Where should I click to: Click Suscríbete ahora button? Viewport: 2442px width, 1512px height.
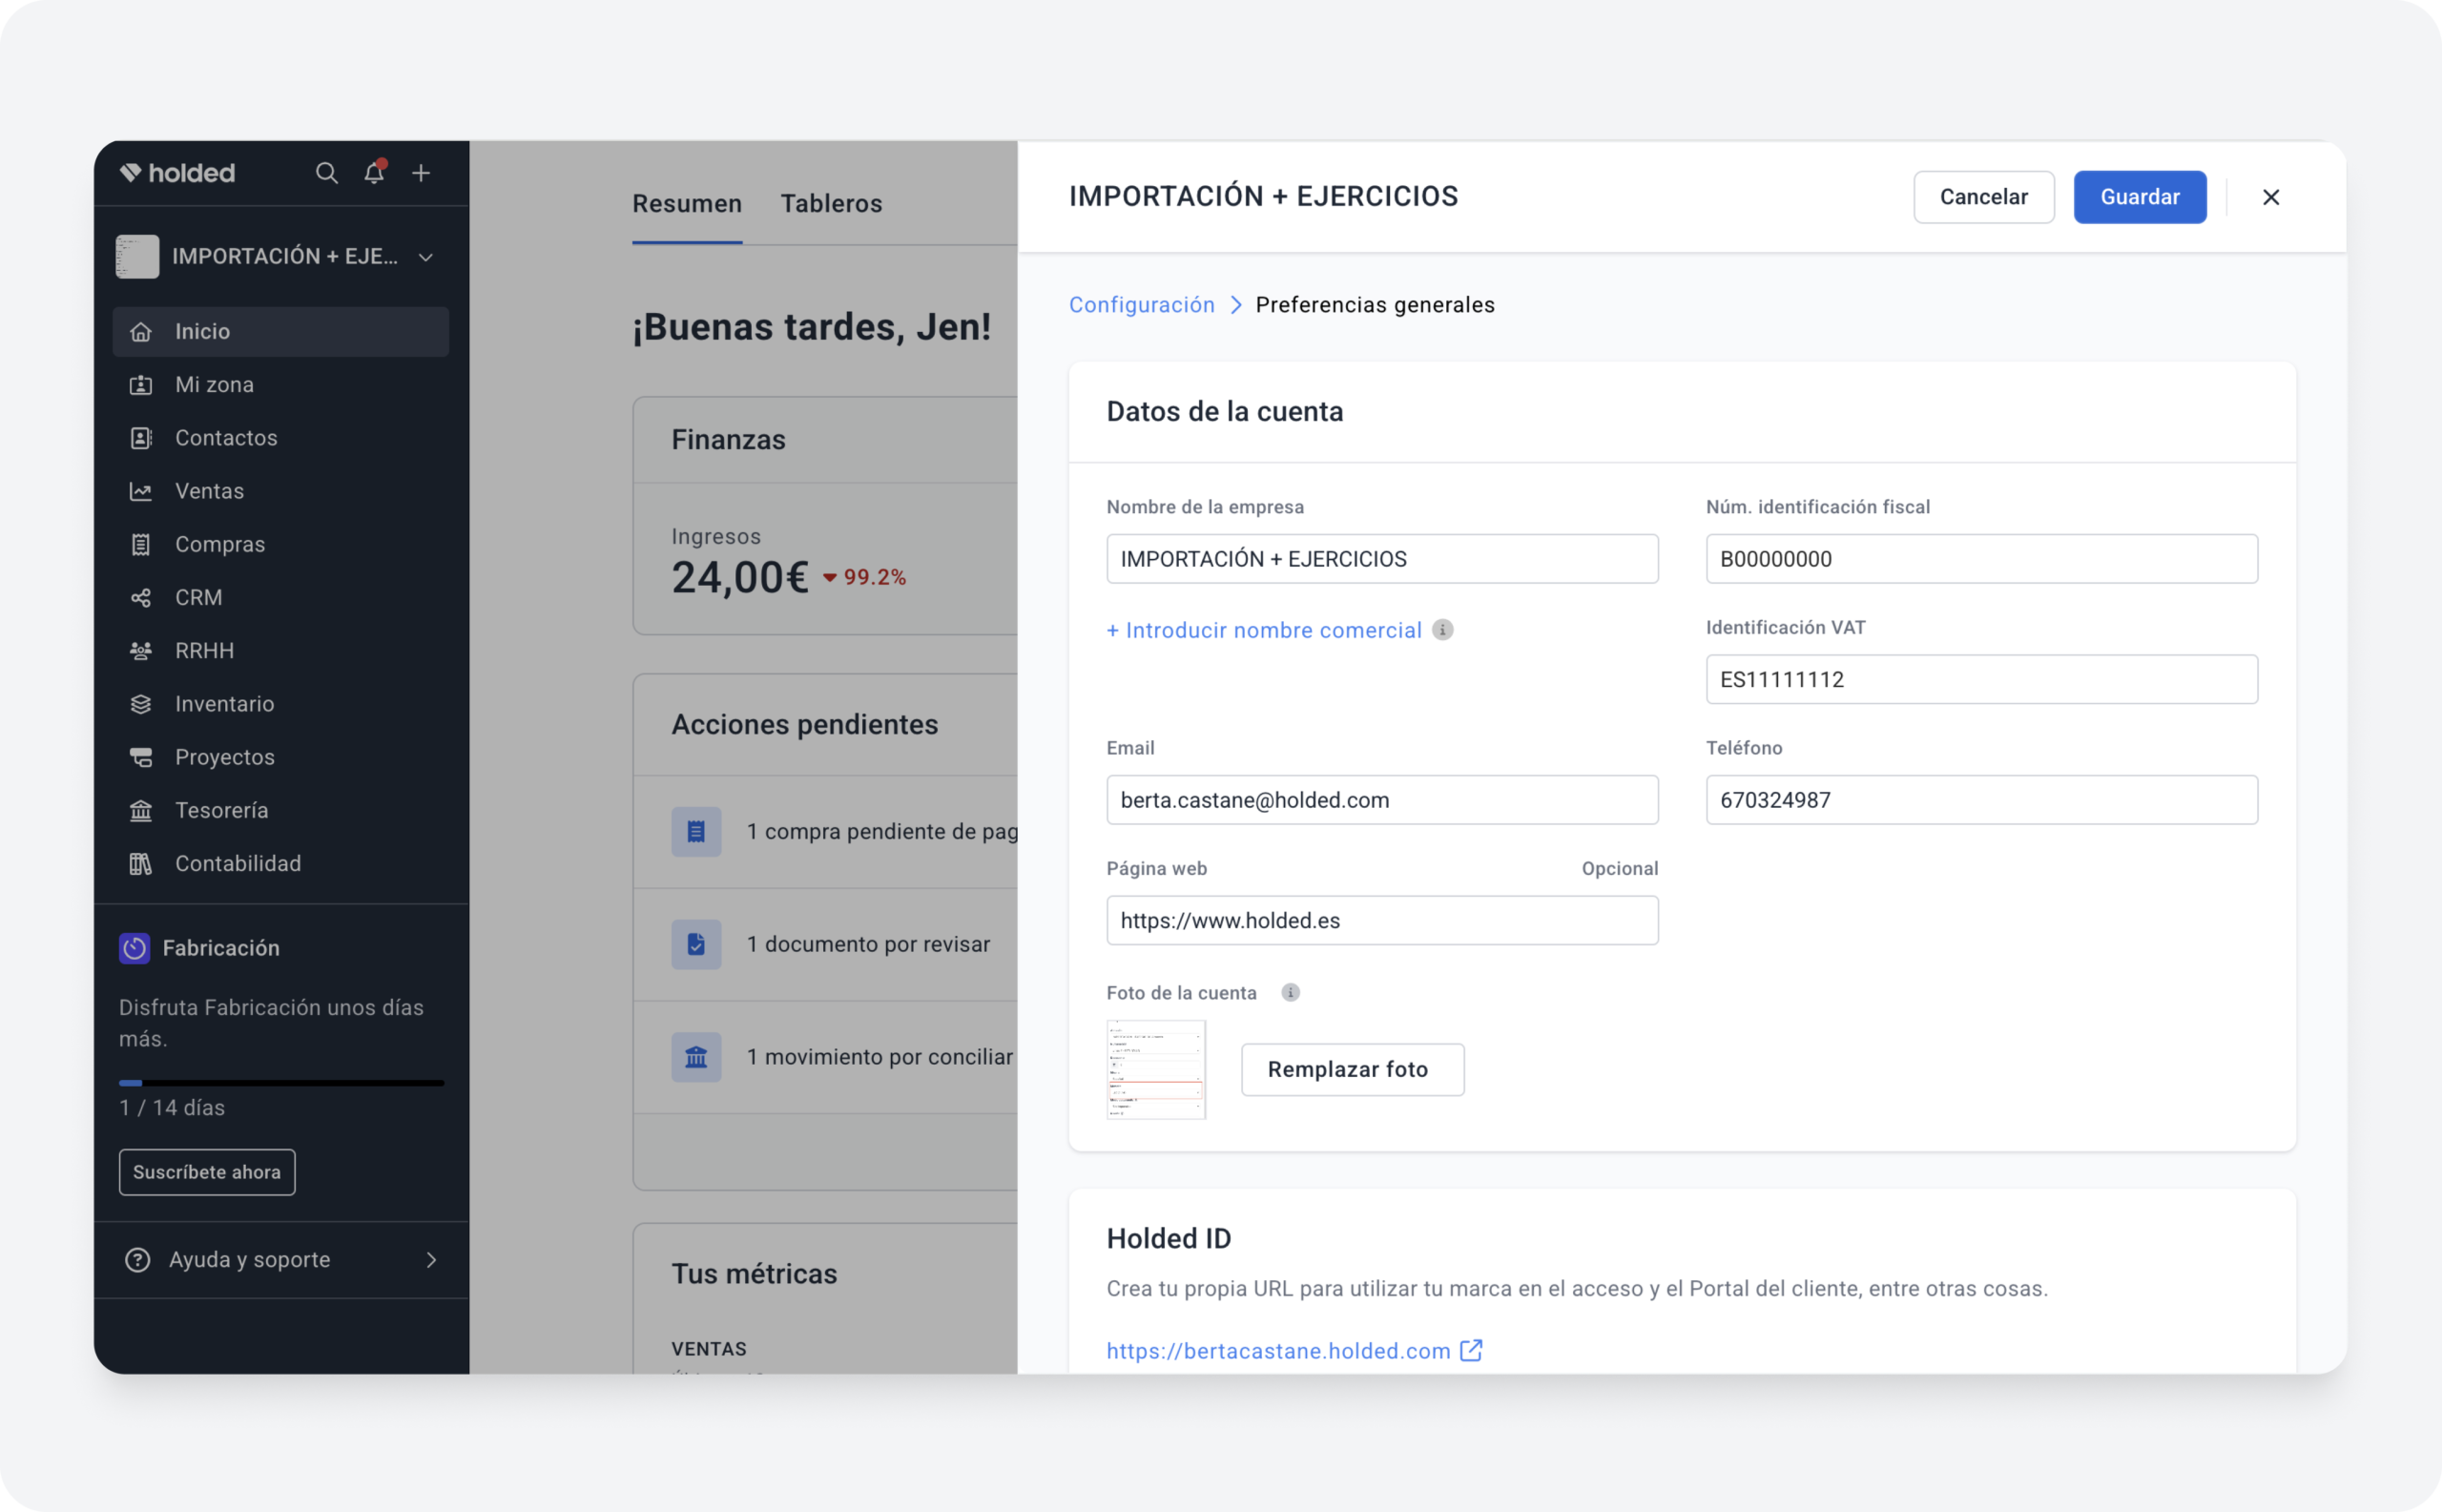tap(207, 1172)
